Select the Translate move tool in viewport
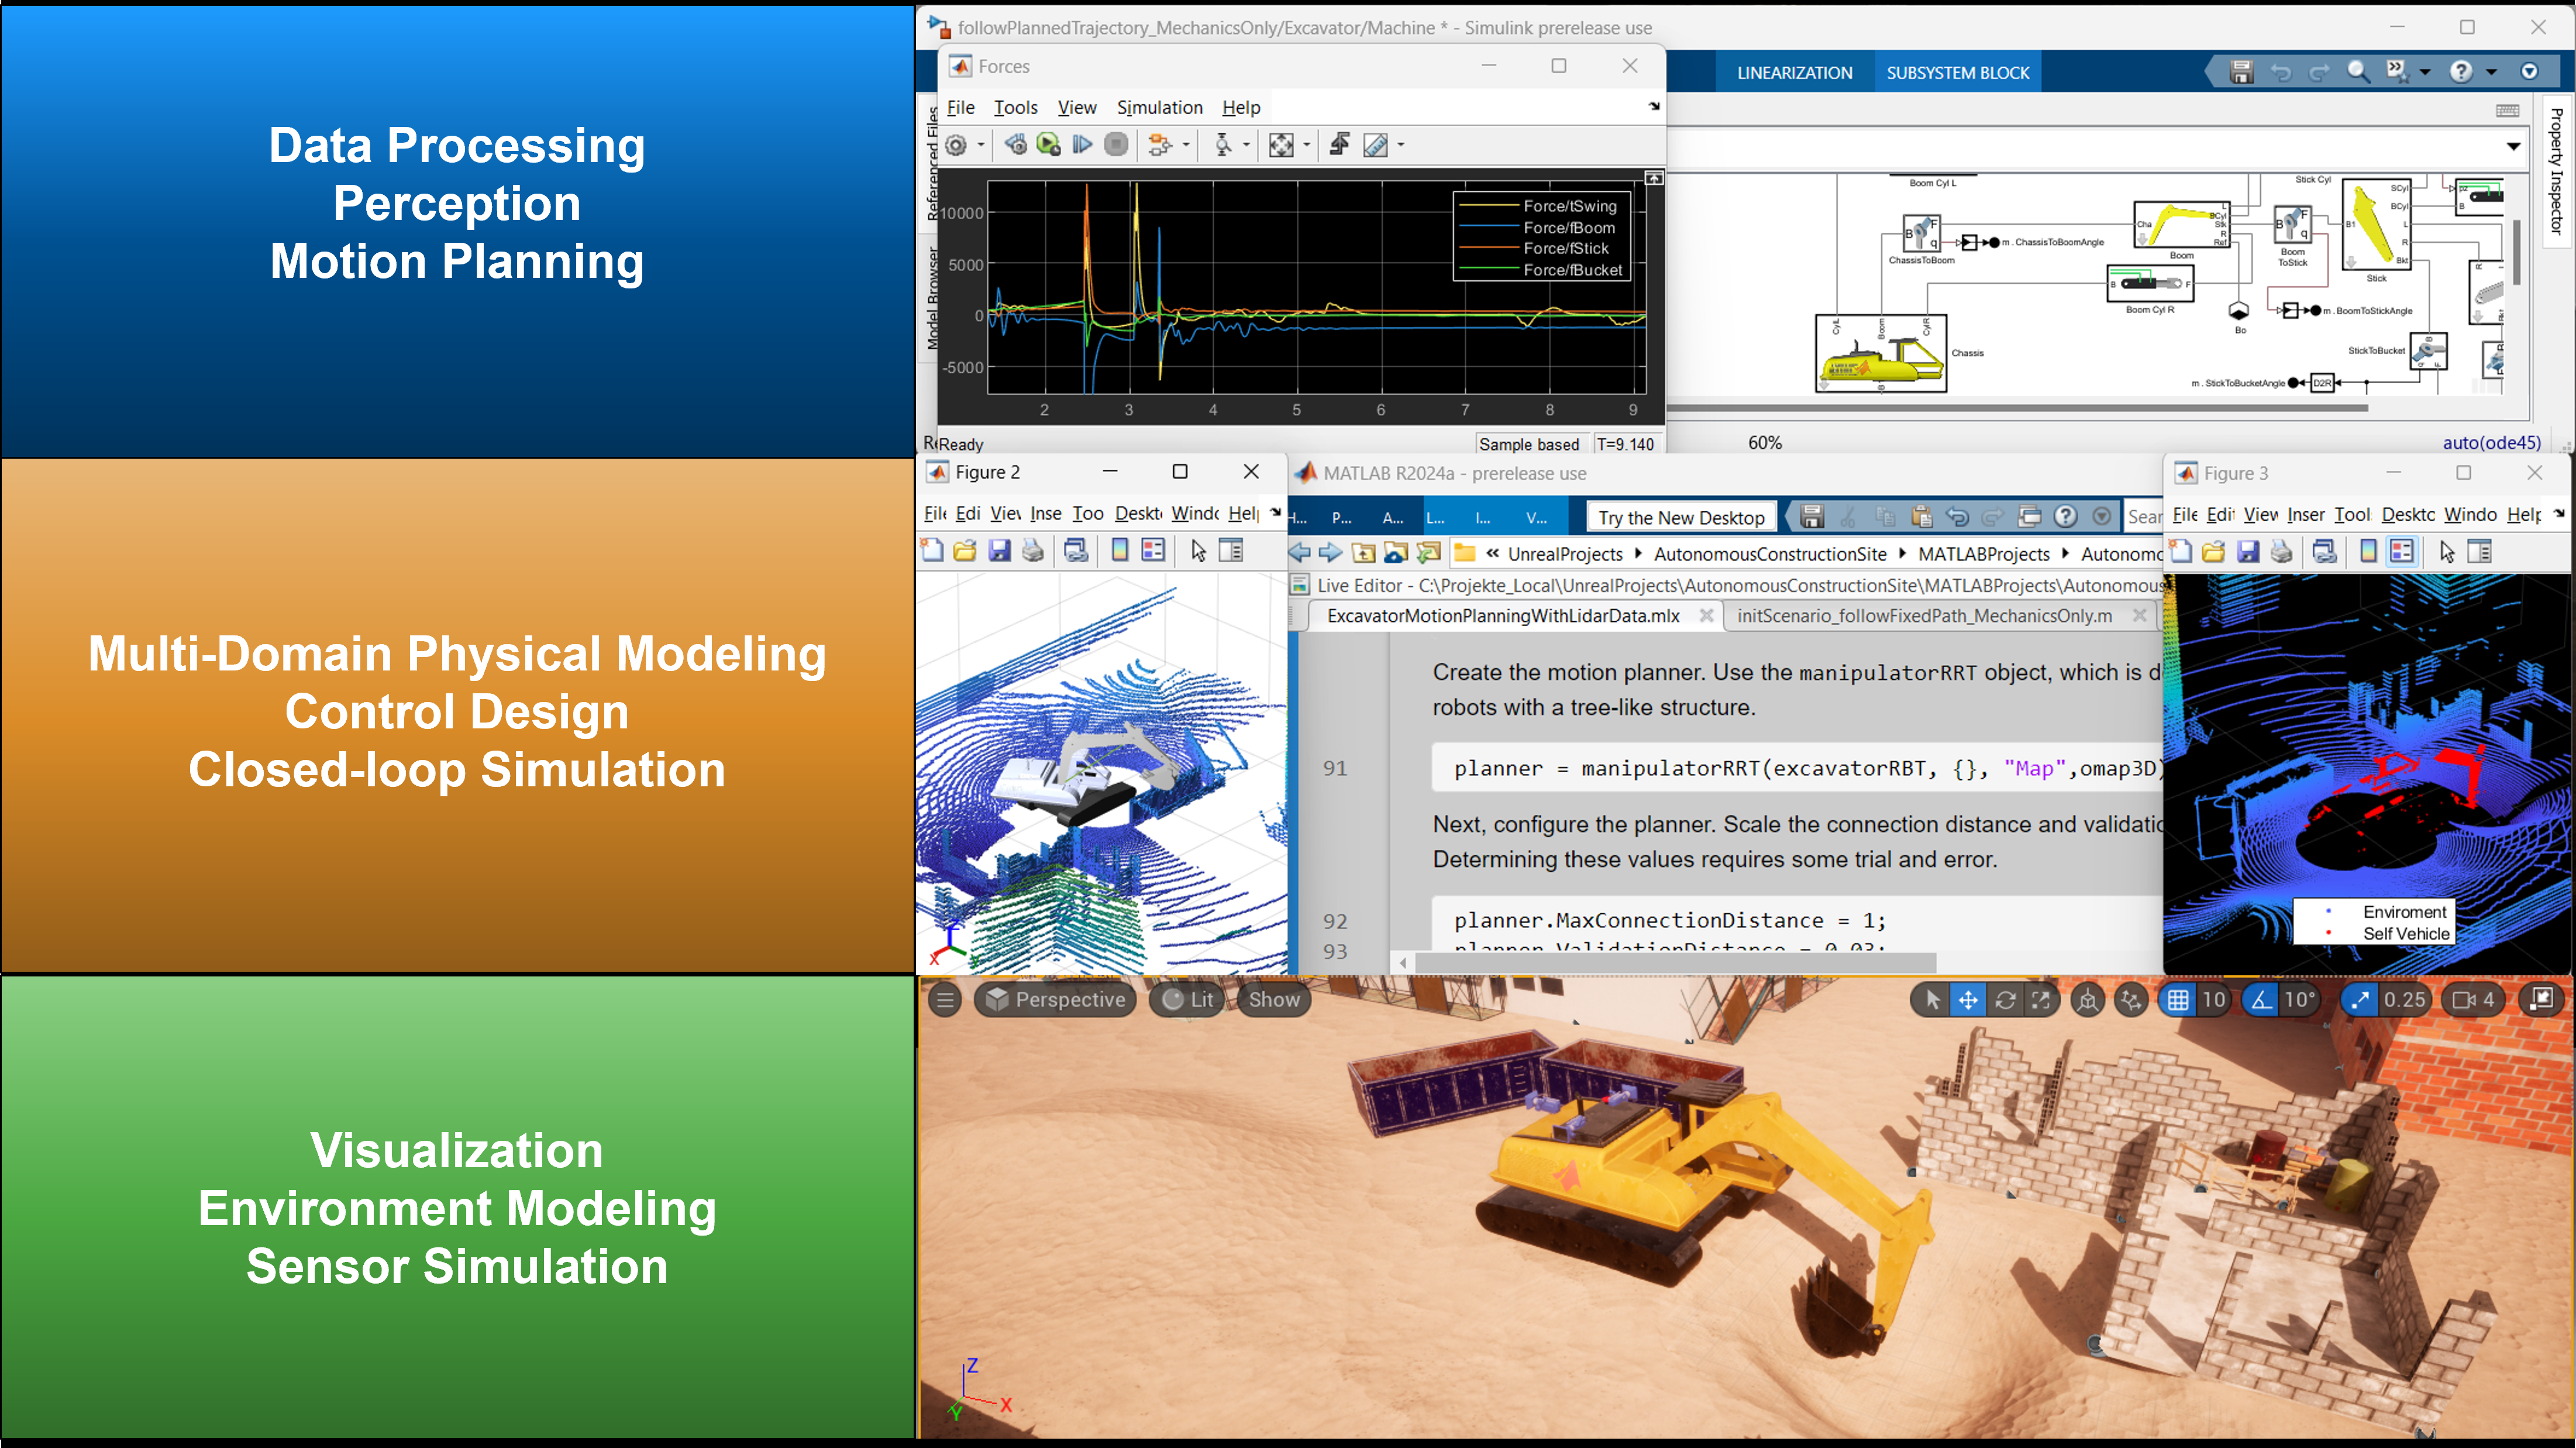Screen dimensions: 2576x1448 pyautogui.click(x=1968, y=1000)
